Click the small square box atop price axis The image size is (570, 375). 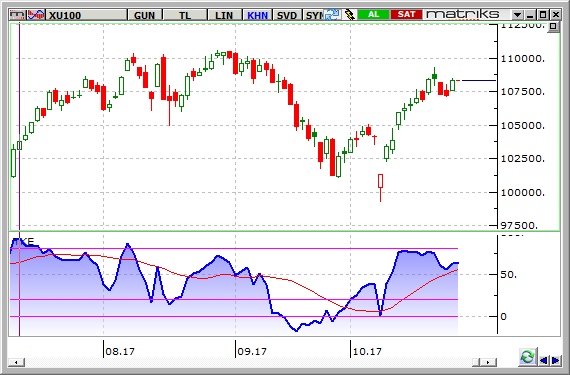click(x=553, y=26)
